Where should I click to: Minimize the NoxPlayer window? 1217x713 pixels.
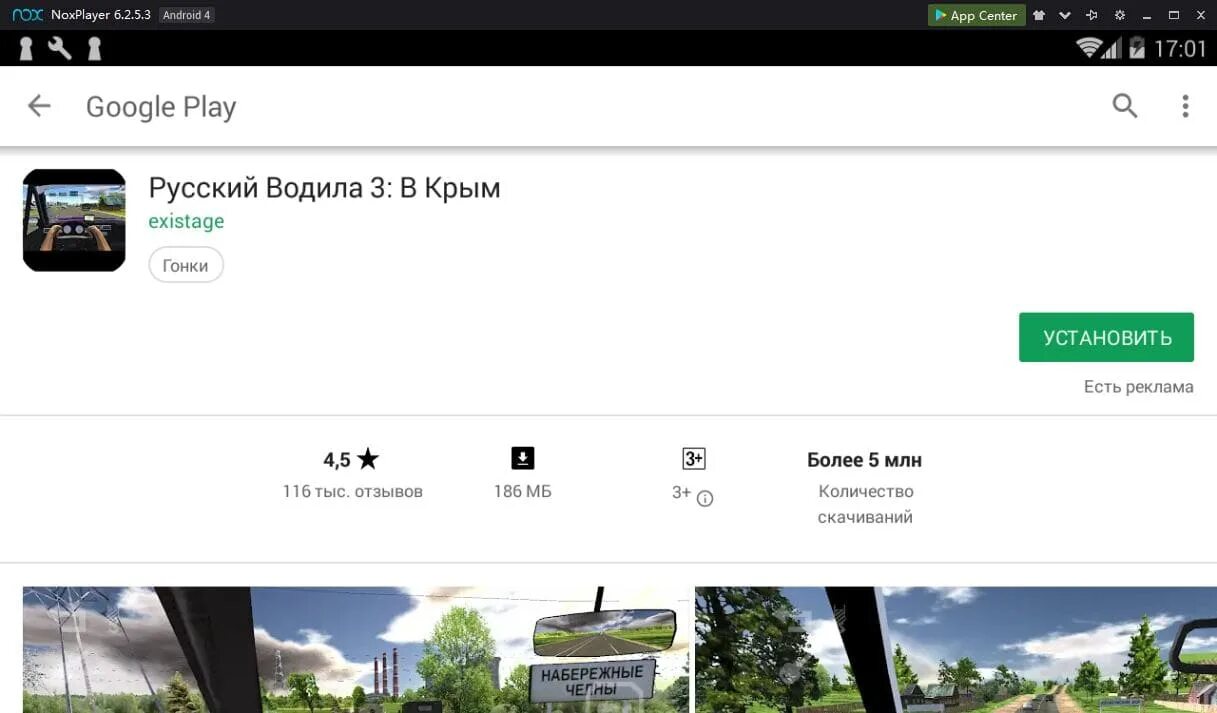(1146, 15)
